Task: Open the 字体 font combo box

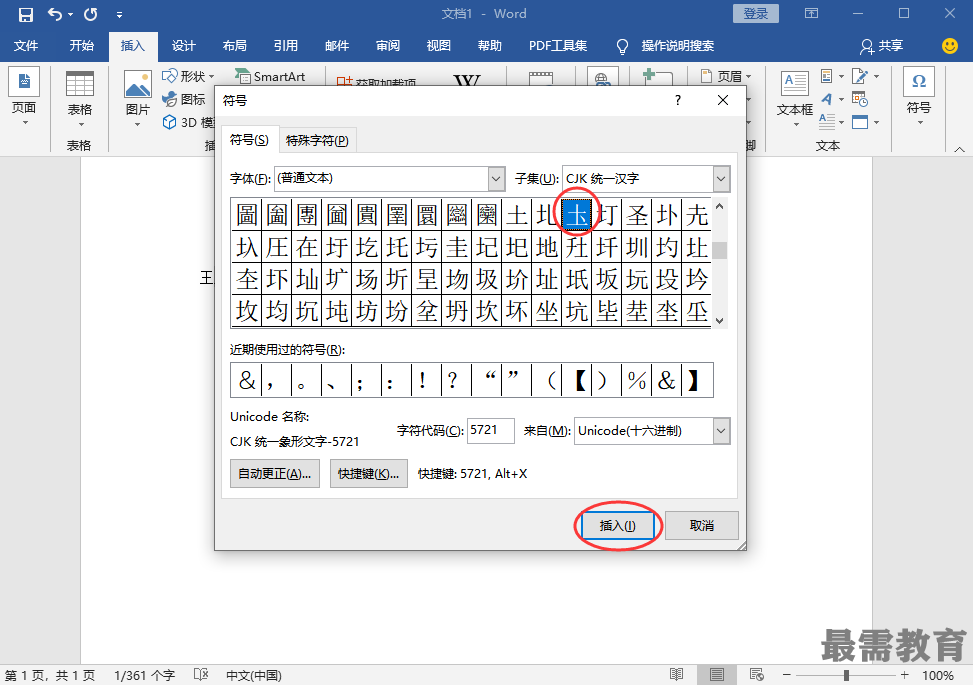Action: (389, 179)
